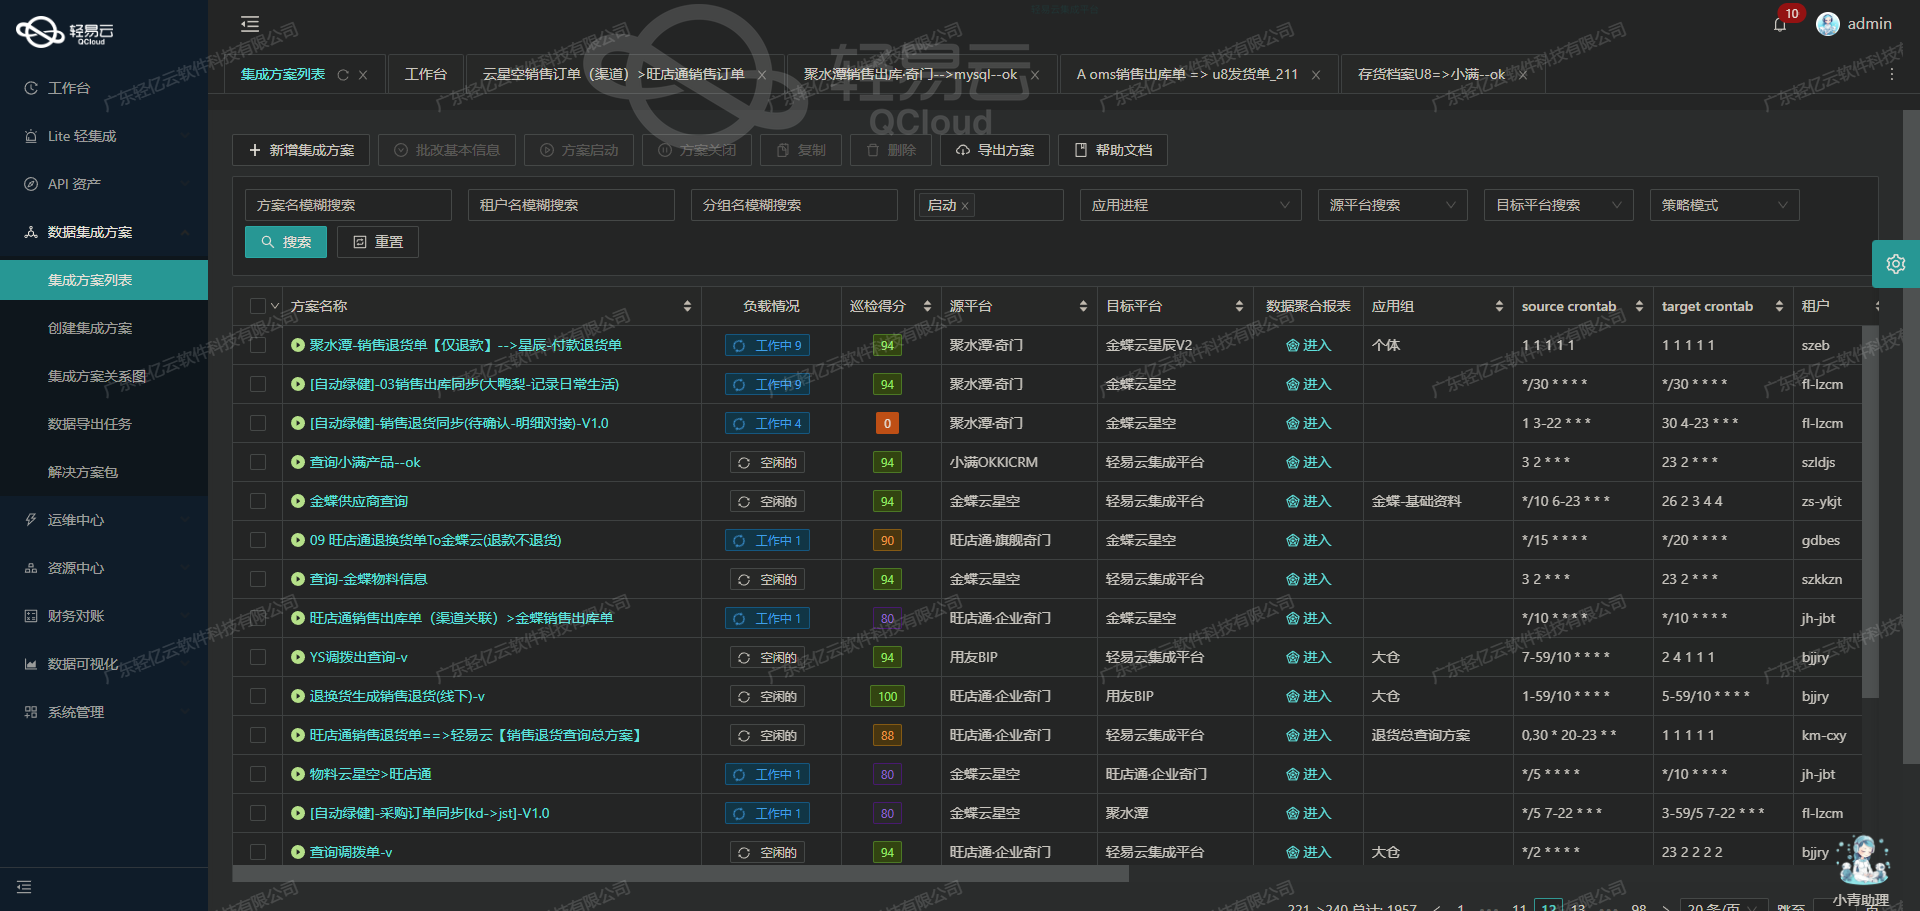Image resolution: width=1920 pixels, height=911 pixels.
Task: Click the 新增集成方案 button
Action: point(301,150)
